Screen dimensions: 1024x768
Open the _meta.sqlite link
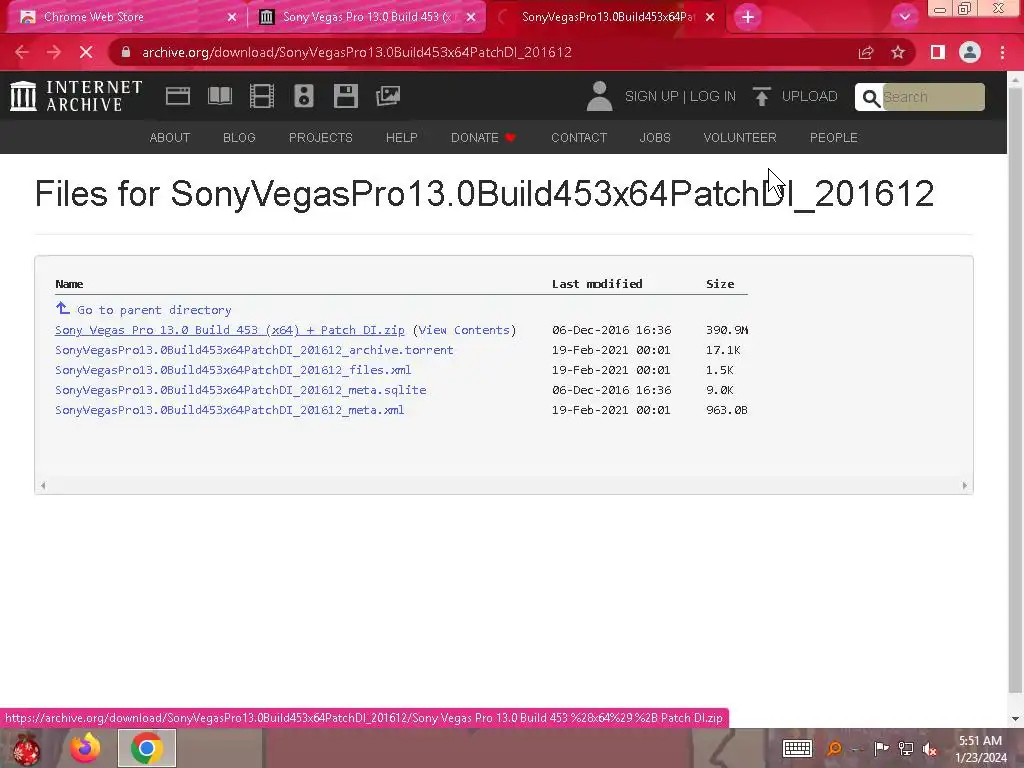[x=240, y=390]
